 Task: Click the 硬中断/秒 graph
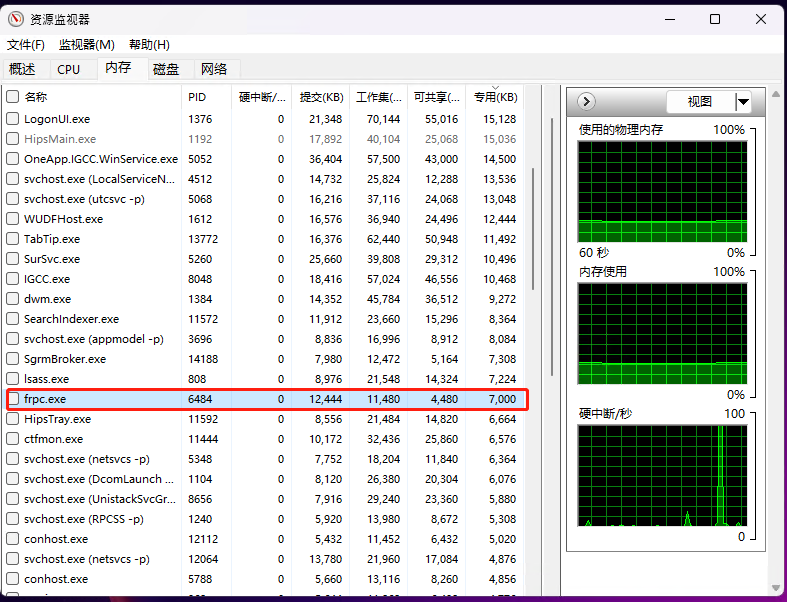(x=662, y=476)
